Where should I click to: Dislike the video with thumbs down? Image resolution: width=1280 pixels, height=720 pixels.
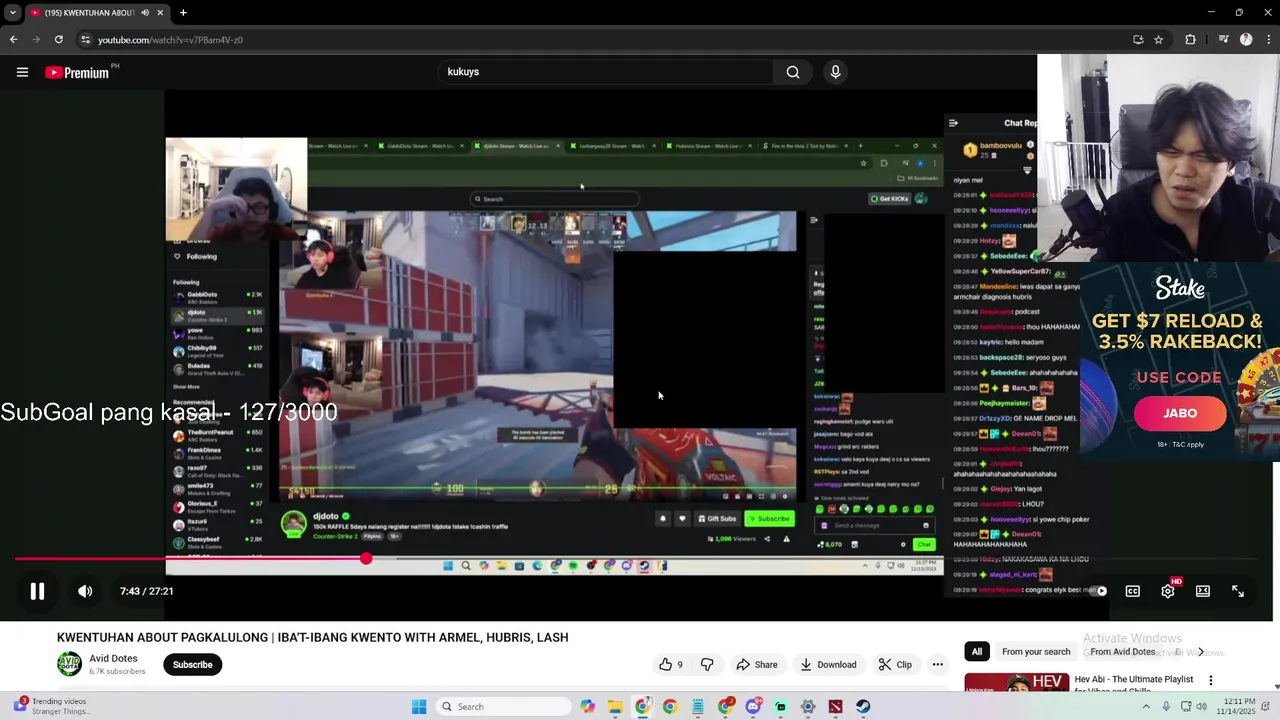707,664
